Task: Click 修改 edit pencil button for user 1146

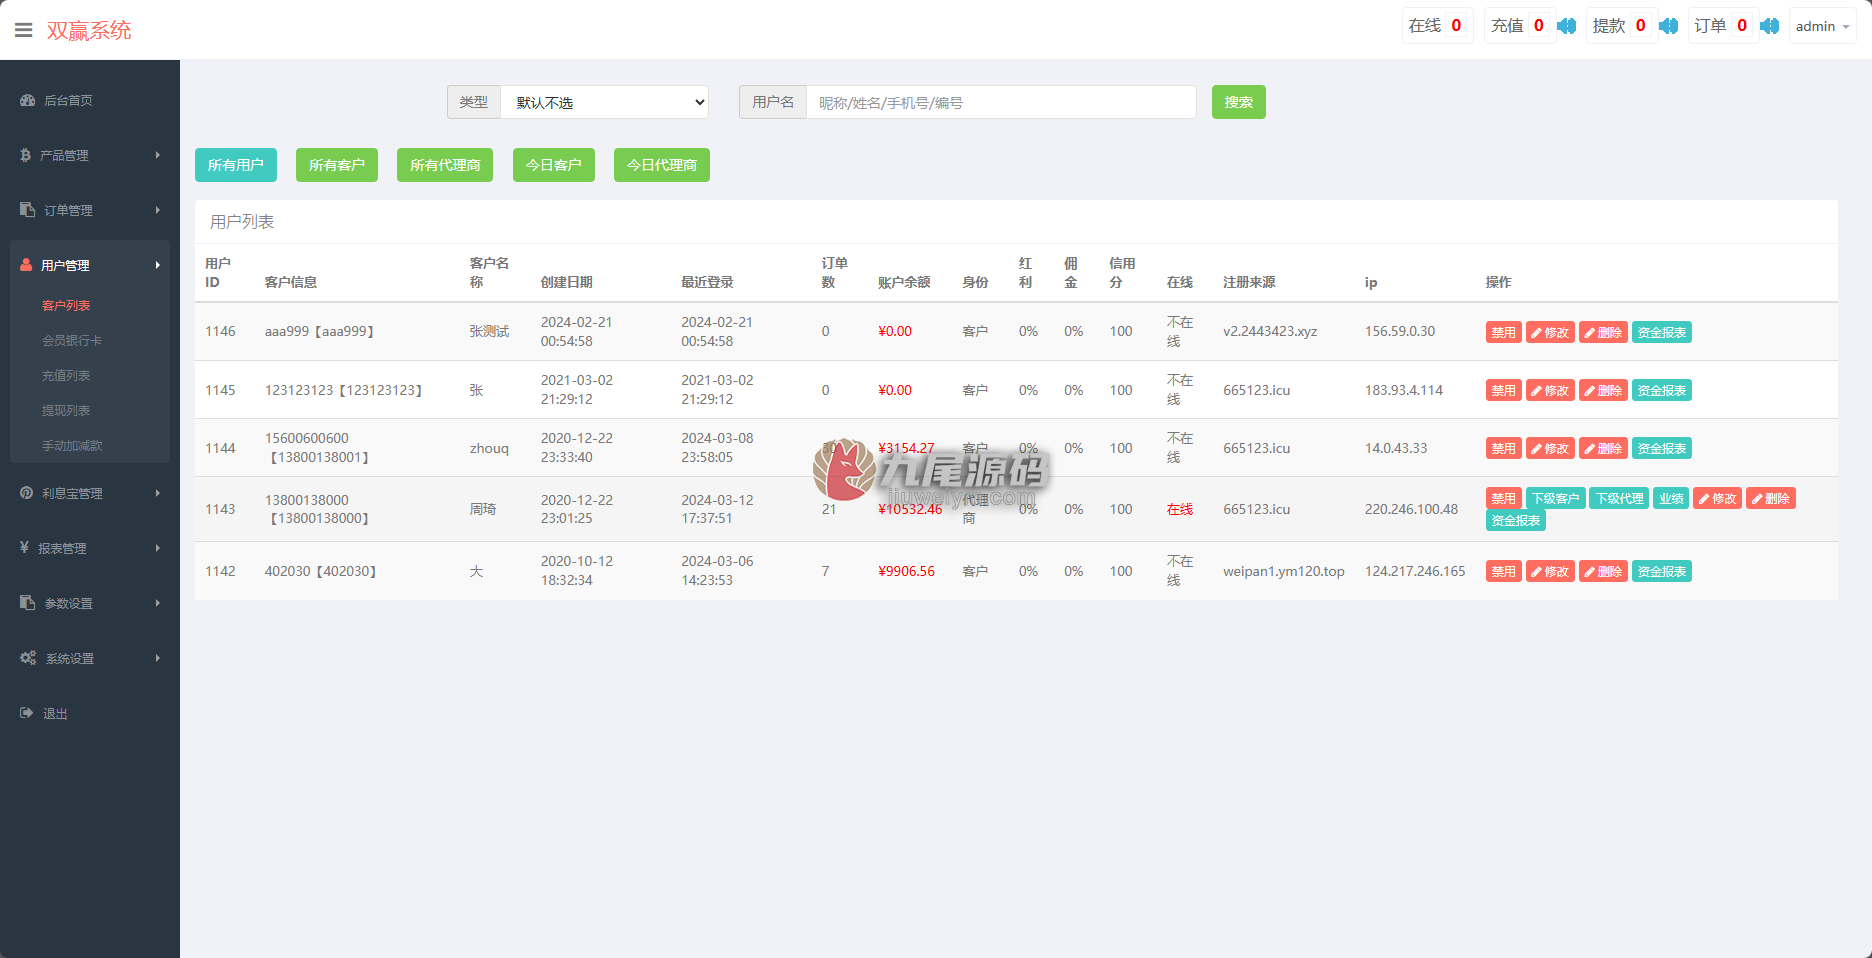Action: (1550, 332)
